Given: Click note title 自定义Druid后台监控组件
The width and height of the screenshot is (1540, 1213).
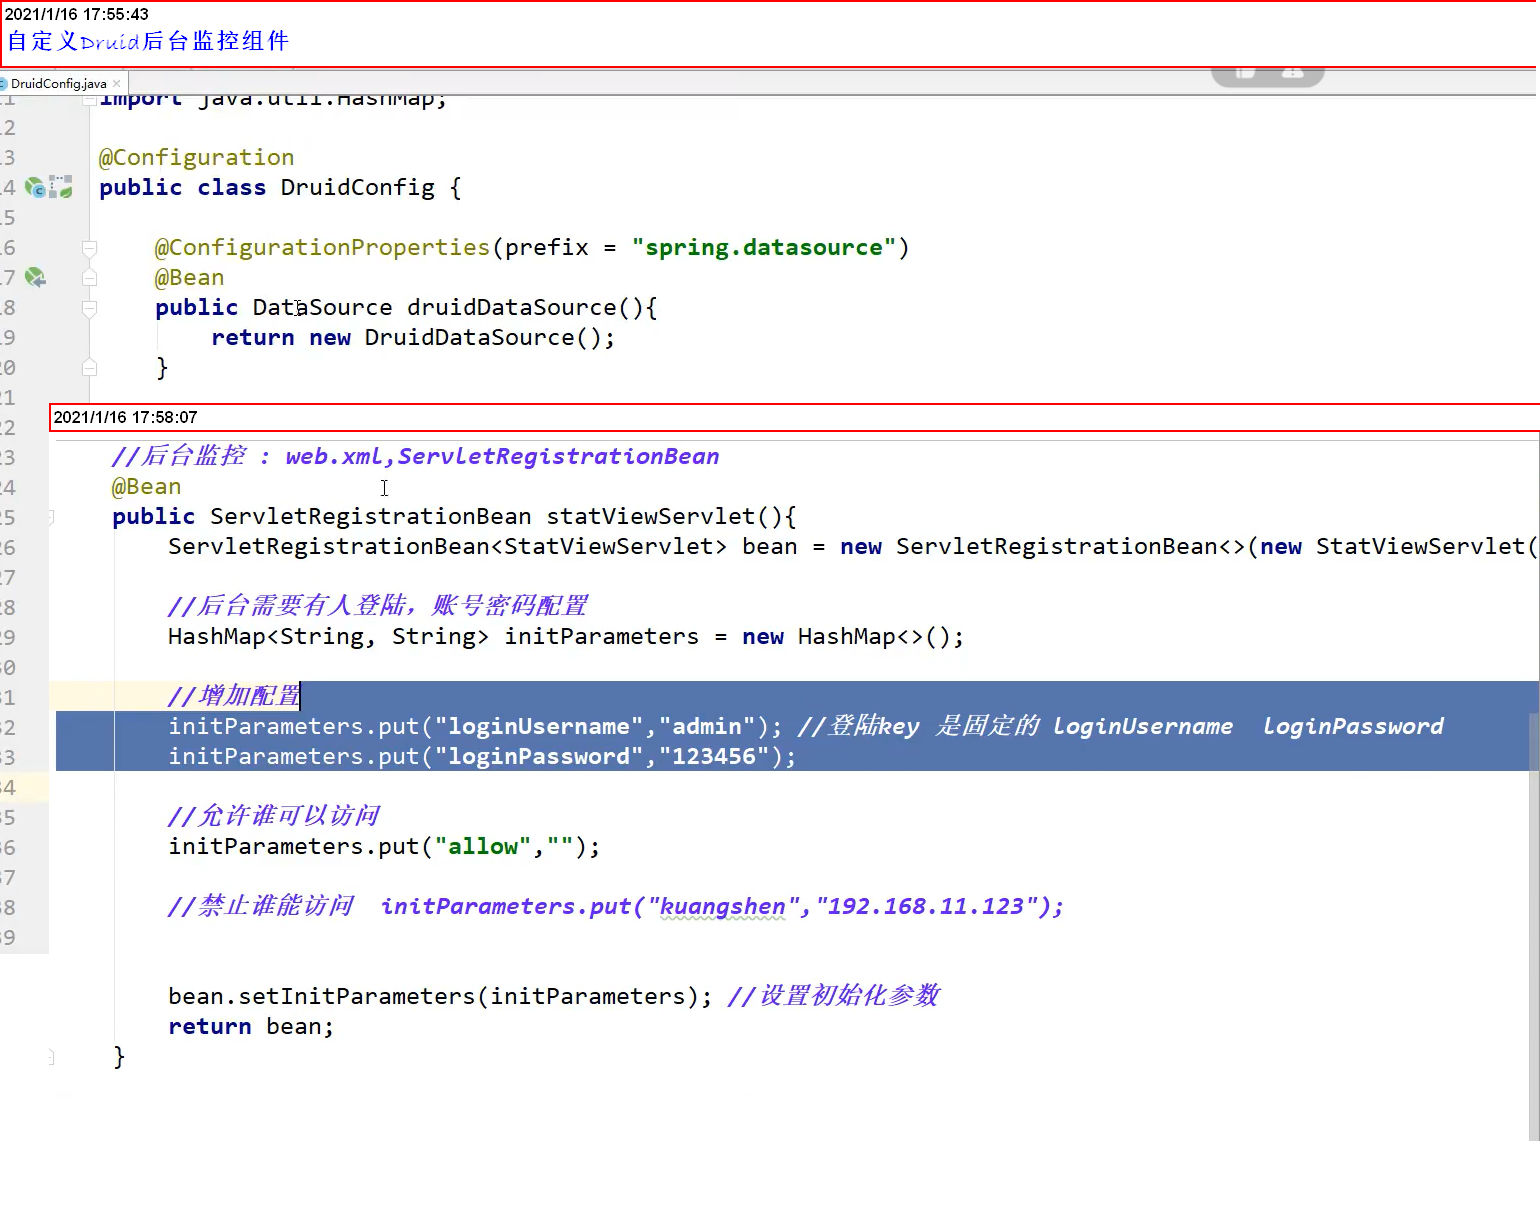Looking at the screenshot, I should coord(148,41).
